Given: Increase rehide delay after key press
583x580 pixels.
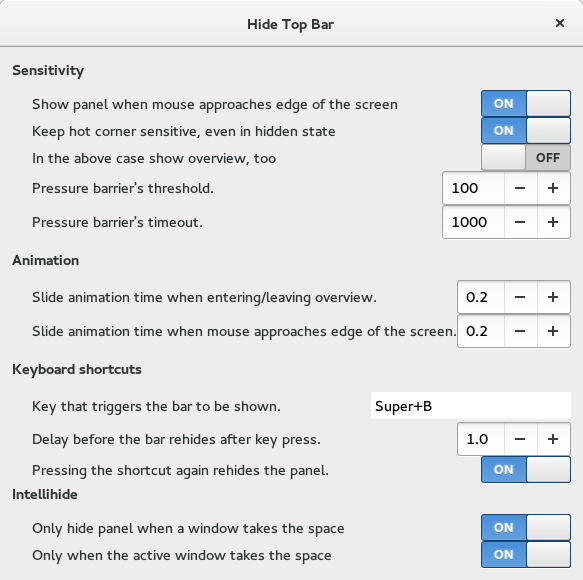Looking at the screenshot, I should pyautogui.click(x=553, y=439).
